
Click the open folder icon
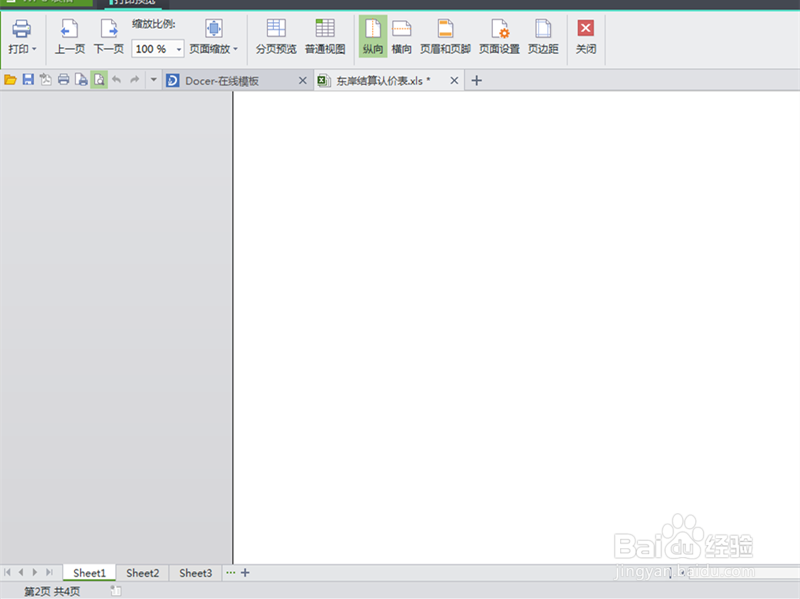coord(10,80)
